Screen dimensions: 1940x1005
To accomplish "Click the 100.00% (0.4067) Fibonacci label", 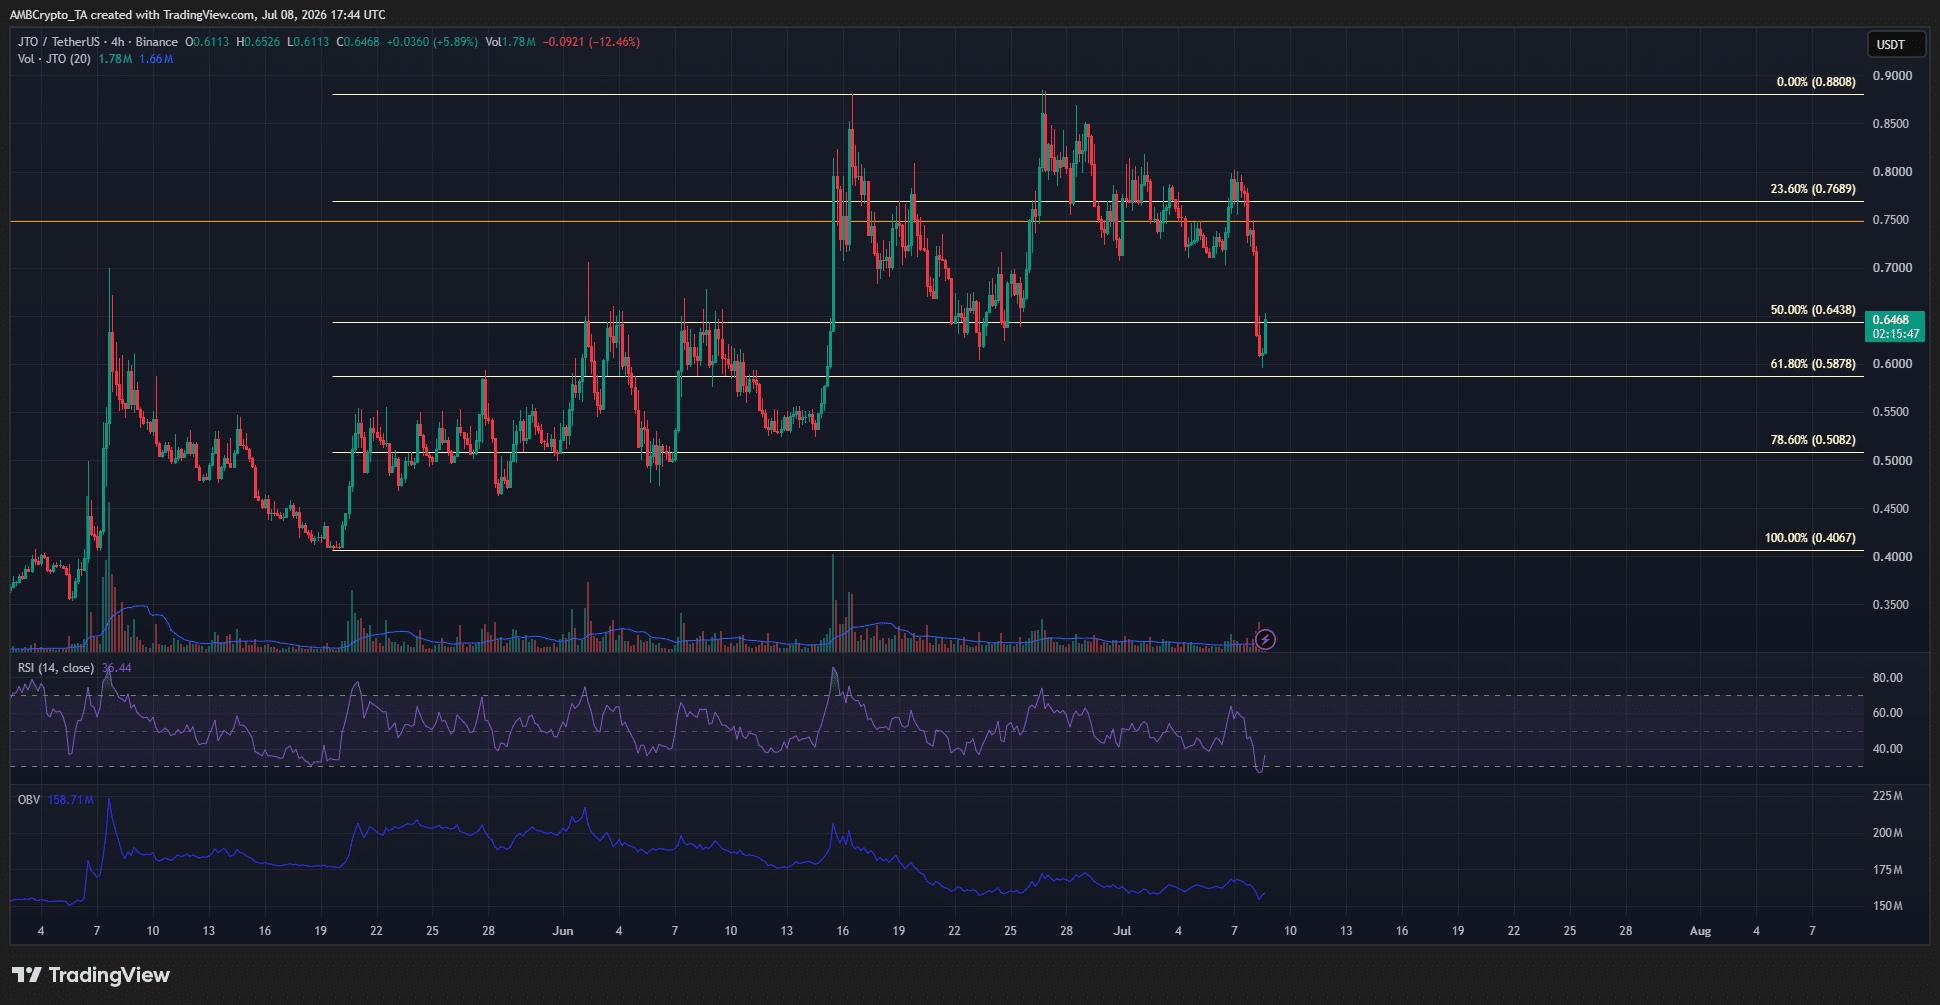I will tap(1810, 538).
